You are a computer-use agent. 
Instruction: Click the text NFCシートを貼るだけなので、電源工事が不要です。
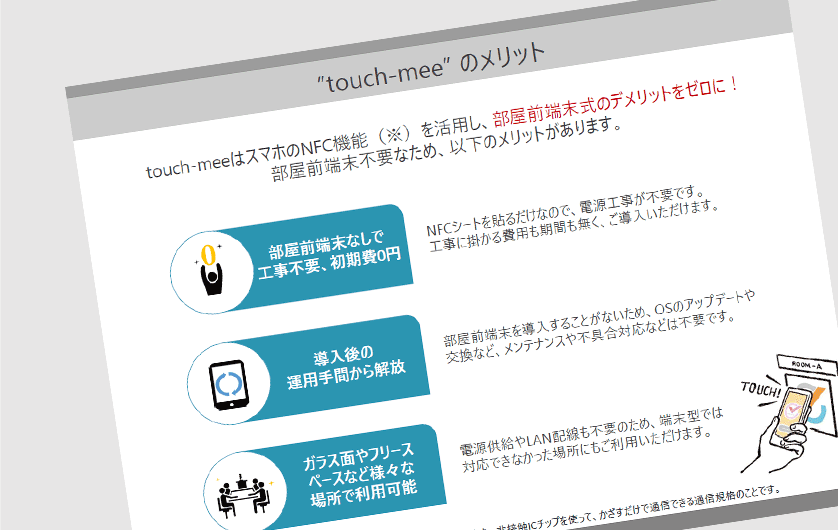(566, 209)
